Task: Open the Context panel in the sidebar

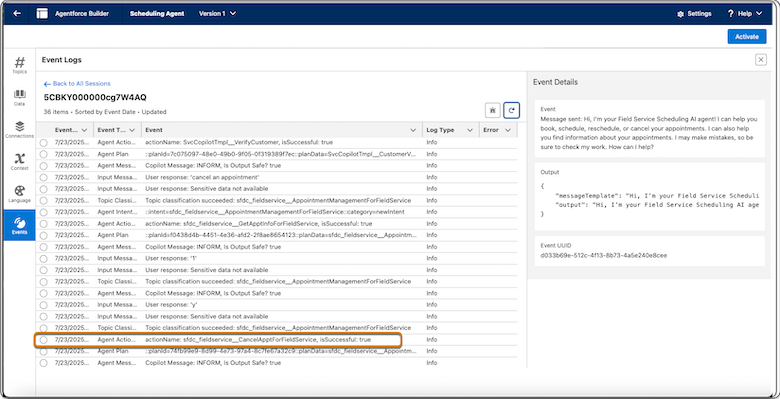Action: coord(19,162)
